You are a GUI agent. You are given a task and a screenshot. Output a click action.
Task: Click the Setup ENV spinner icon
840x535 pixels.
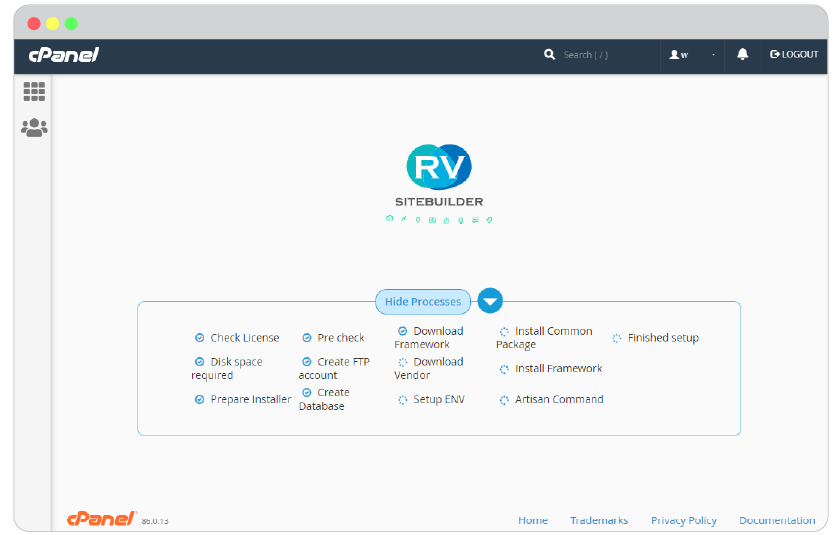[x=403, y=400]
